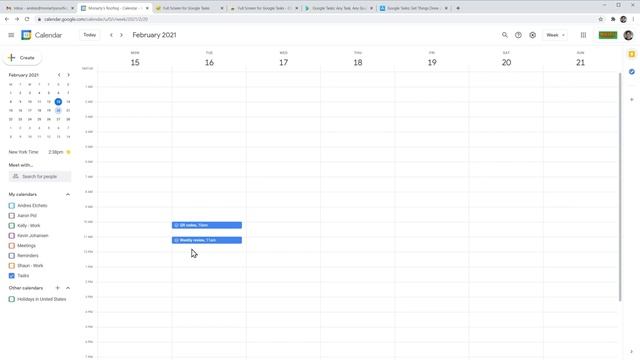Open a new browser tab
640x360 pixels.
tap(458, 8)
